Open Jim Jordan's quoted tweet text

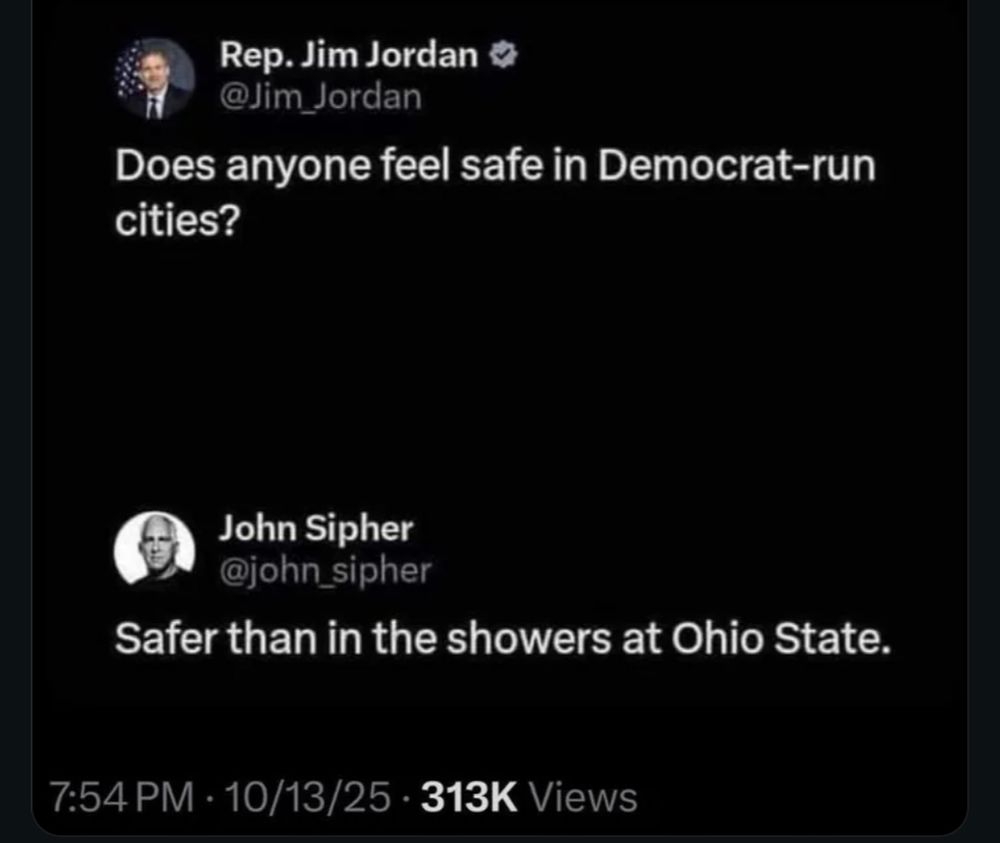(x=495, y=193)
